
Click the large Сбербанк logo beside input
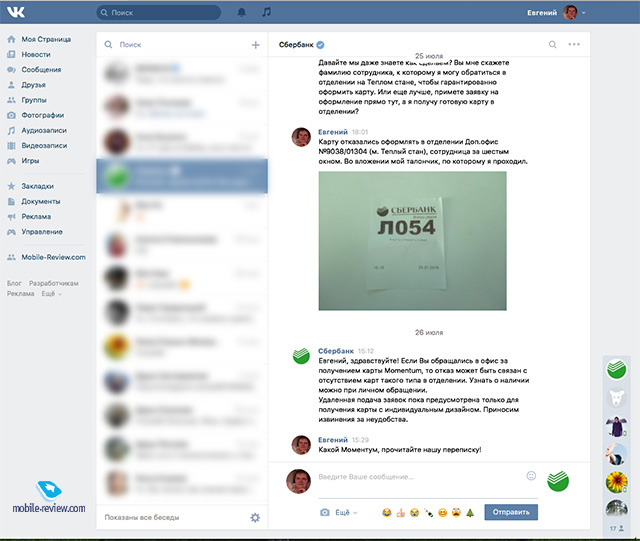[x=558, y=481]
